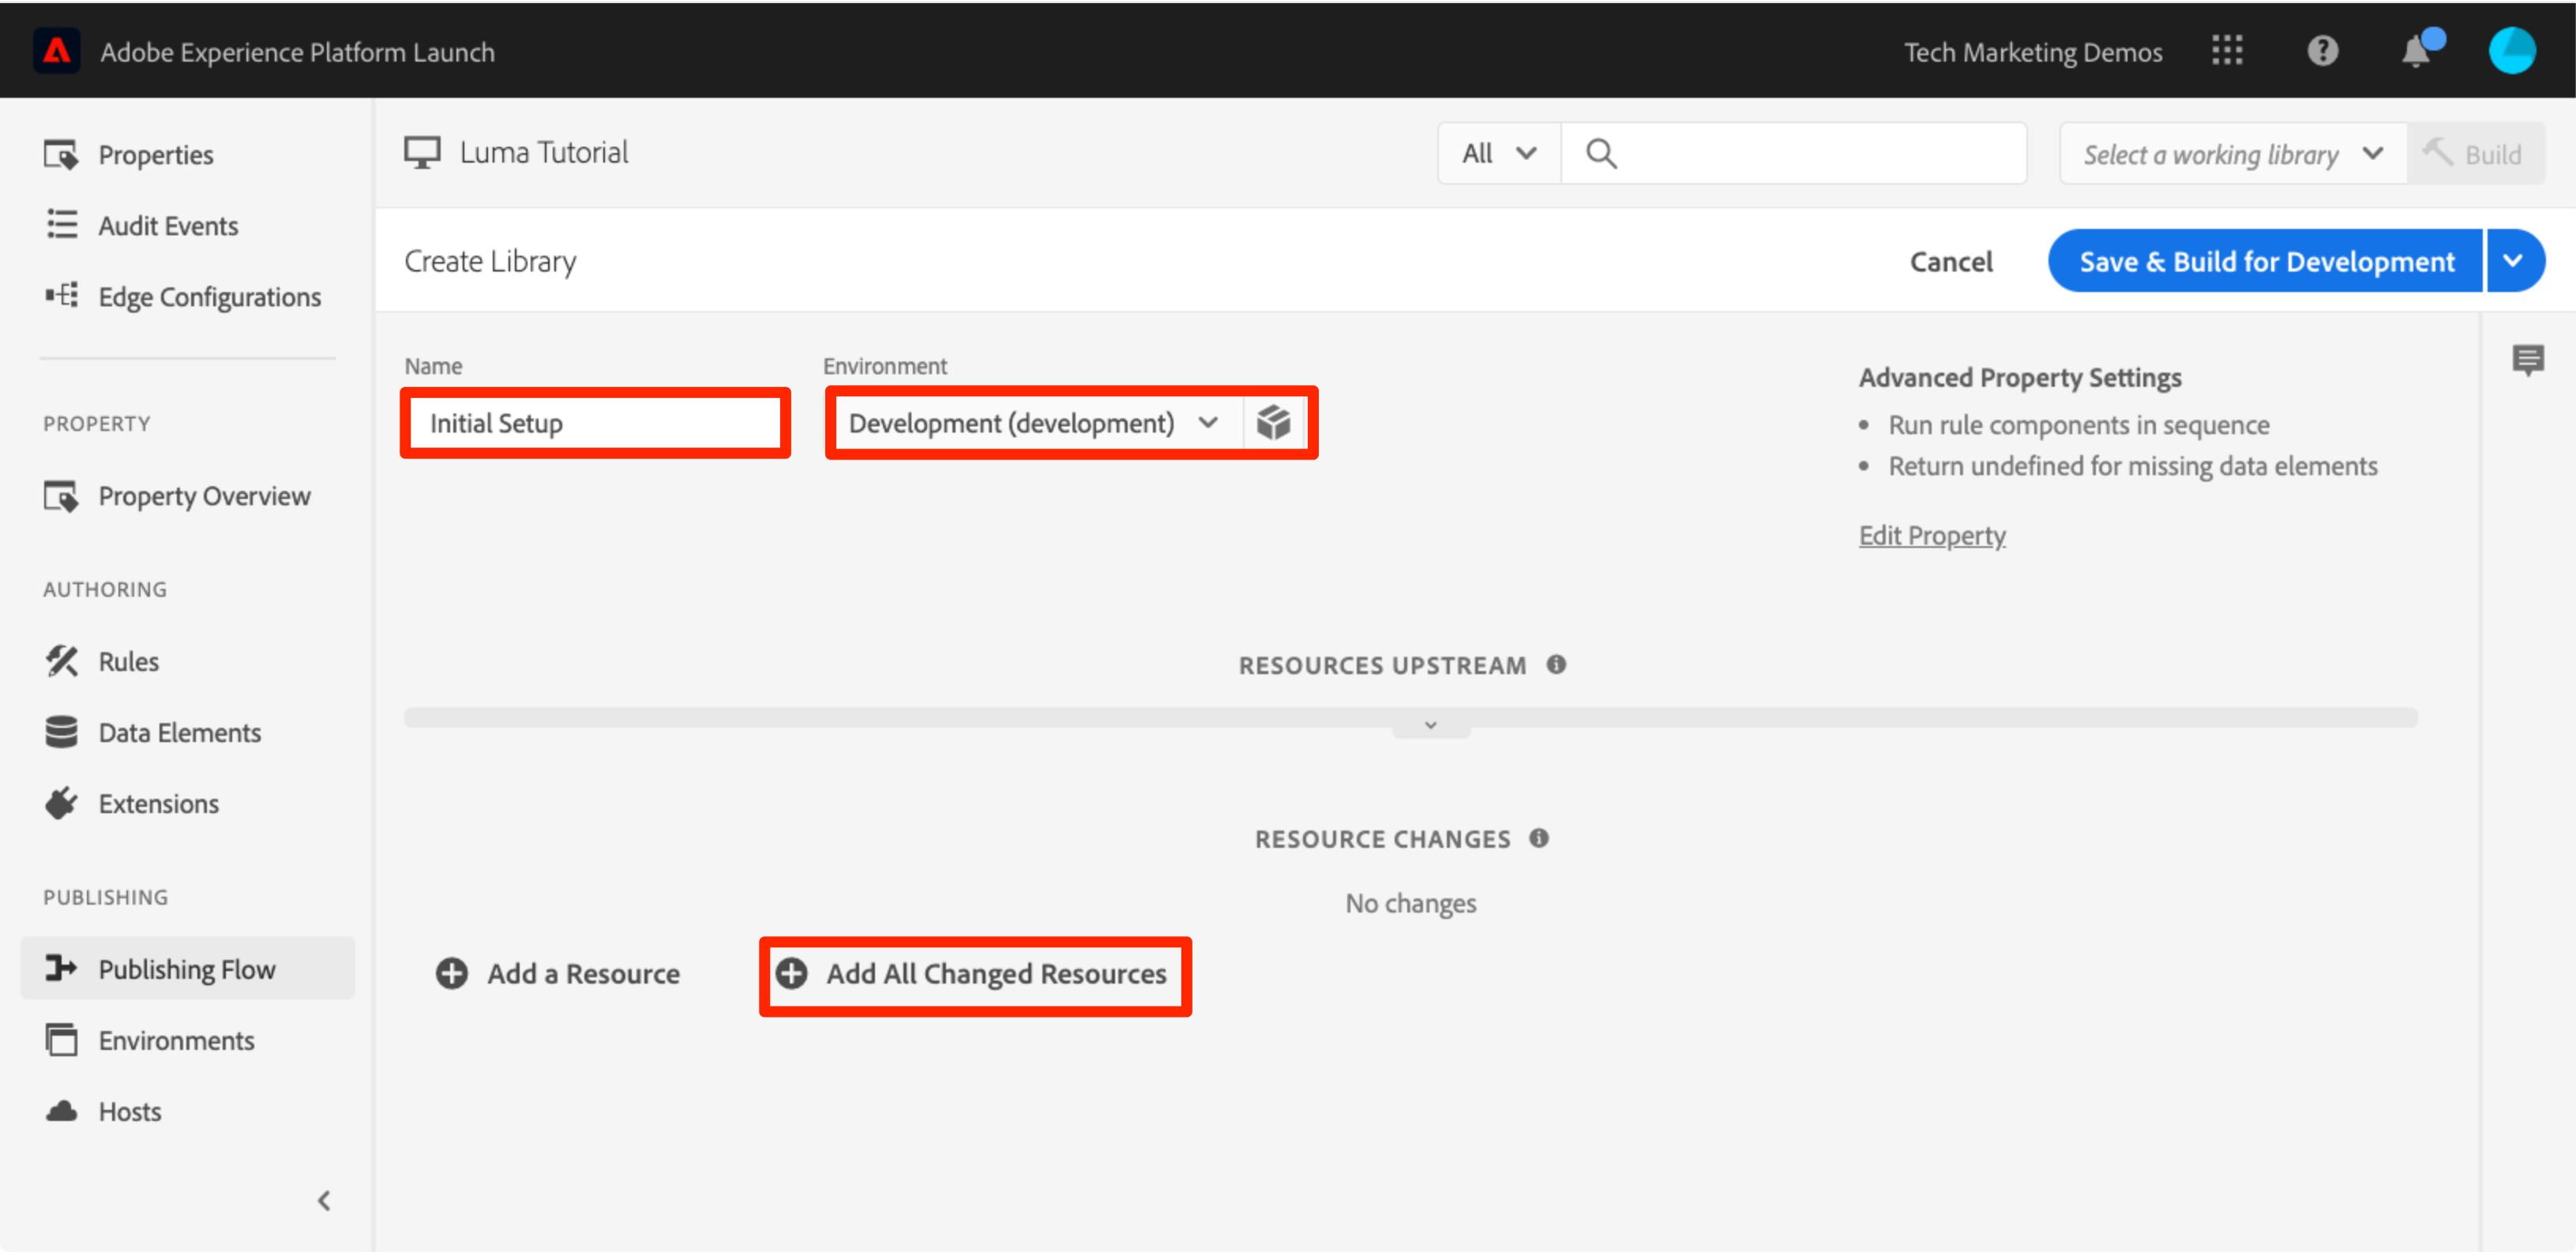Open the notifications bell
The width and height of the screenshot is (2576, 1252).
[x=2417, y=51]
